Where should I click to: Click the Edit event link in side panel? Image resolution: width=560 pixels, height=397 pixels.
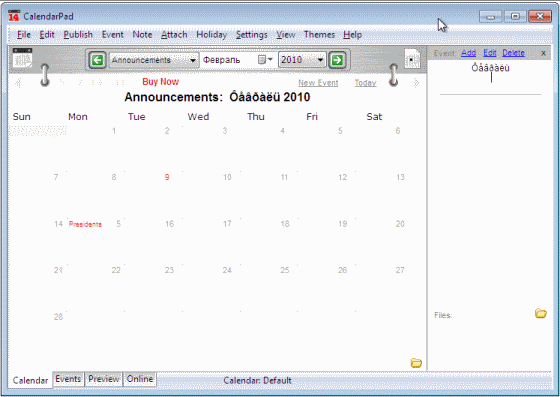pos(490,53)
